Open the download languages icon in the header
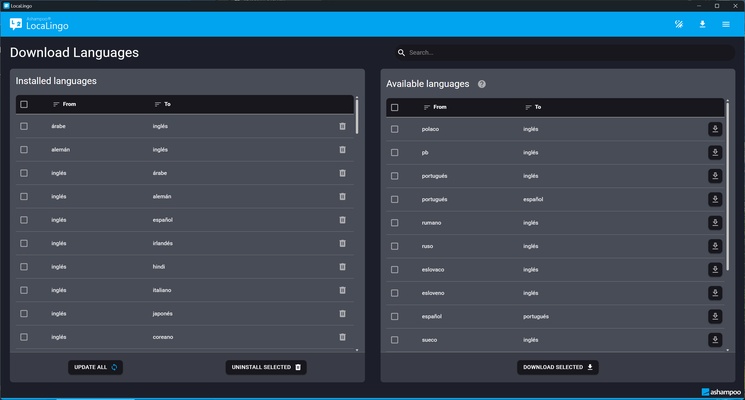The width and height of the screenshot is (745, 400). (x=702, y=24)
